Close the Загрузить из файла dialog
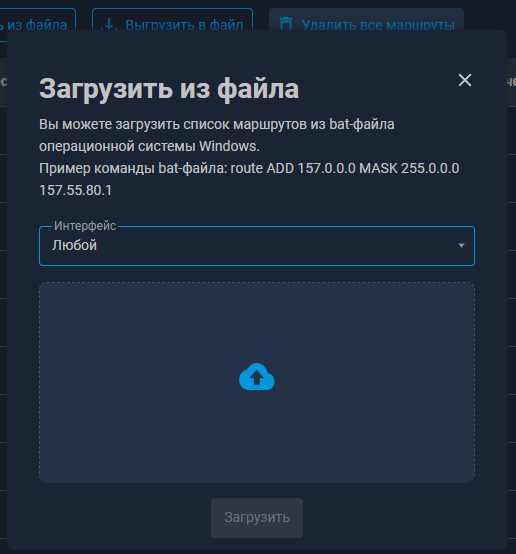 coord(465,80)
